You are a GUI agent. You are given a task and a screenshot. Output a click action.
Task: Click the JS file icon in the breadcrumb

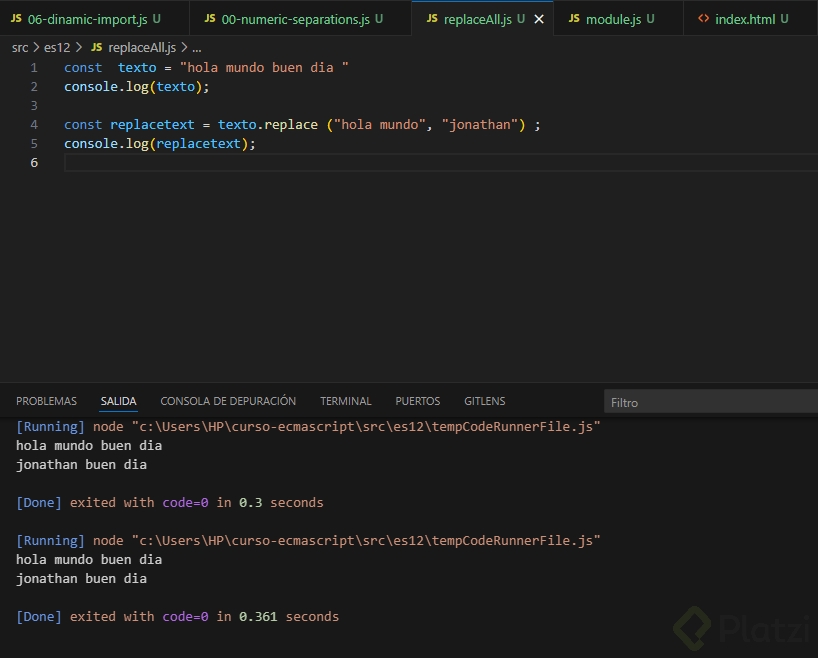(96, 47)
